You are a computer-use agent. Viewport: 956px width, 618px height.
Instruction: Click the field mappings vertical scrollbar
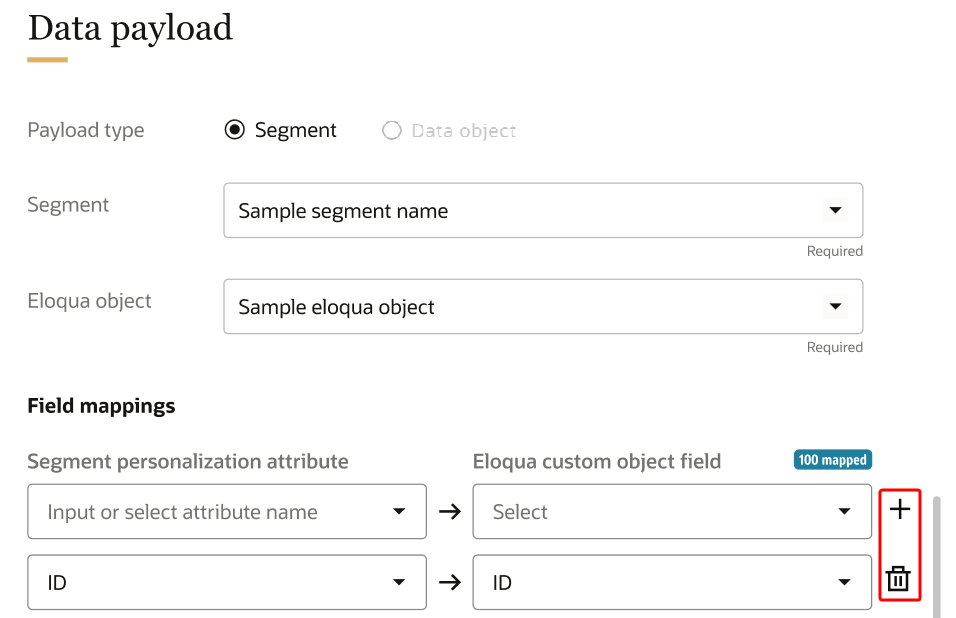937,556
